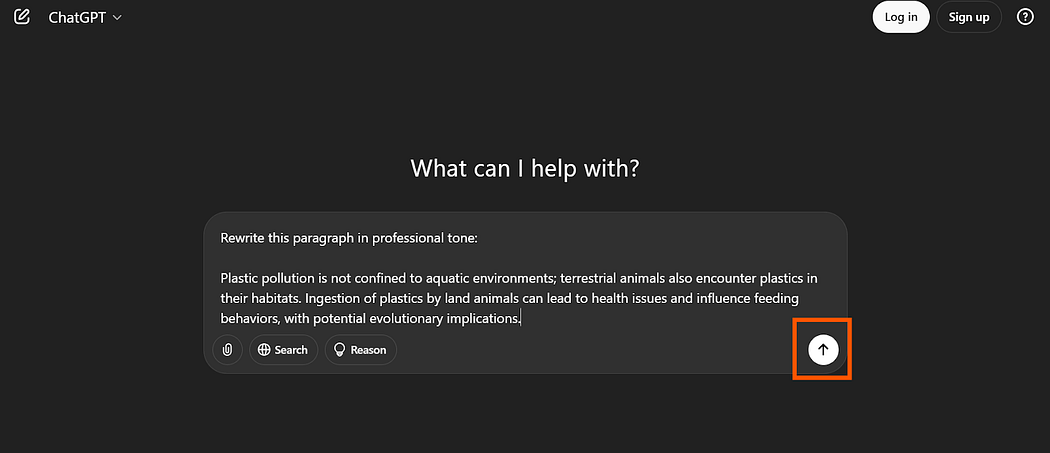
Task: Click the Log in button
Action: (901, 17)
